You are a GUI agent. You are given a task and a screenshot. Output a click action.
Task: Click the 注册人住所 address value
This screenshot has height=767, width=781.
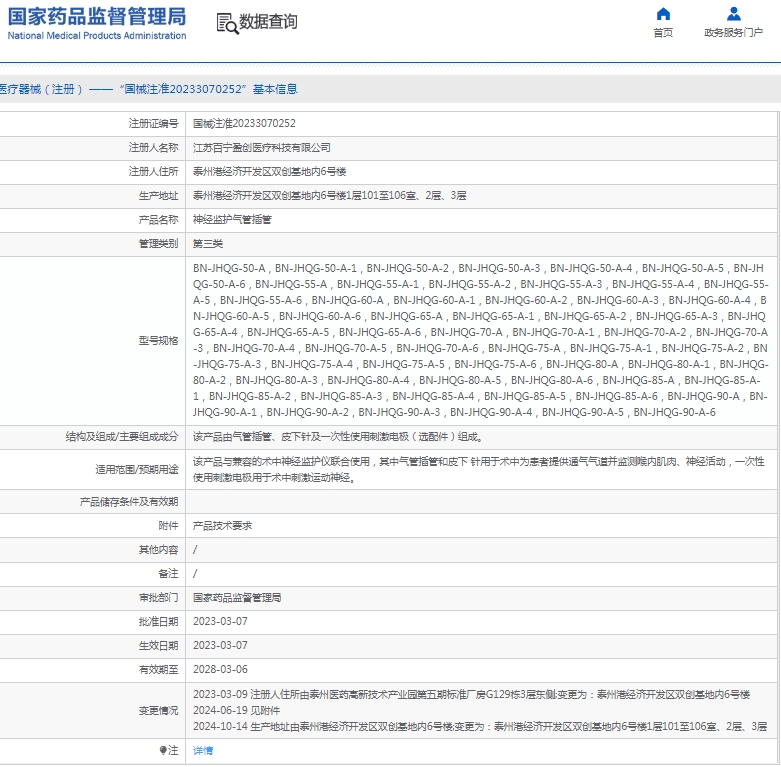(x=269, y=171)
